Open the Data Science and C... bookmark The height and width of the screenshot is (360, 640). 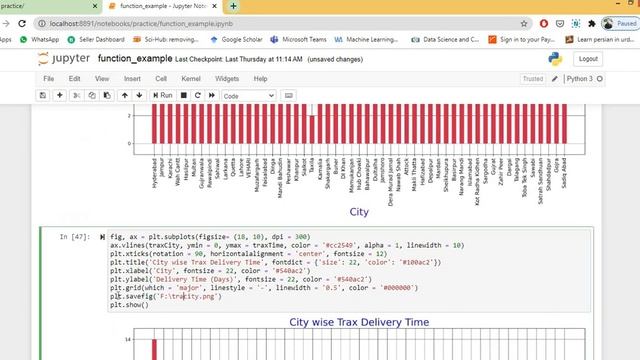pos(445,40)
